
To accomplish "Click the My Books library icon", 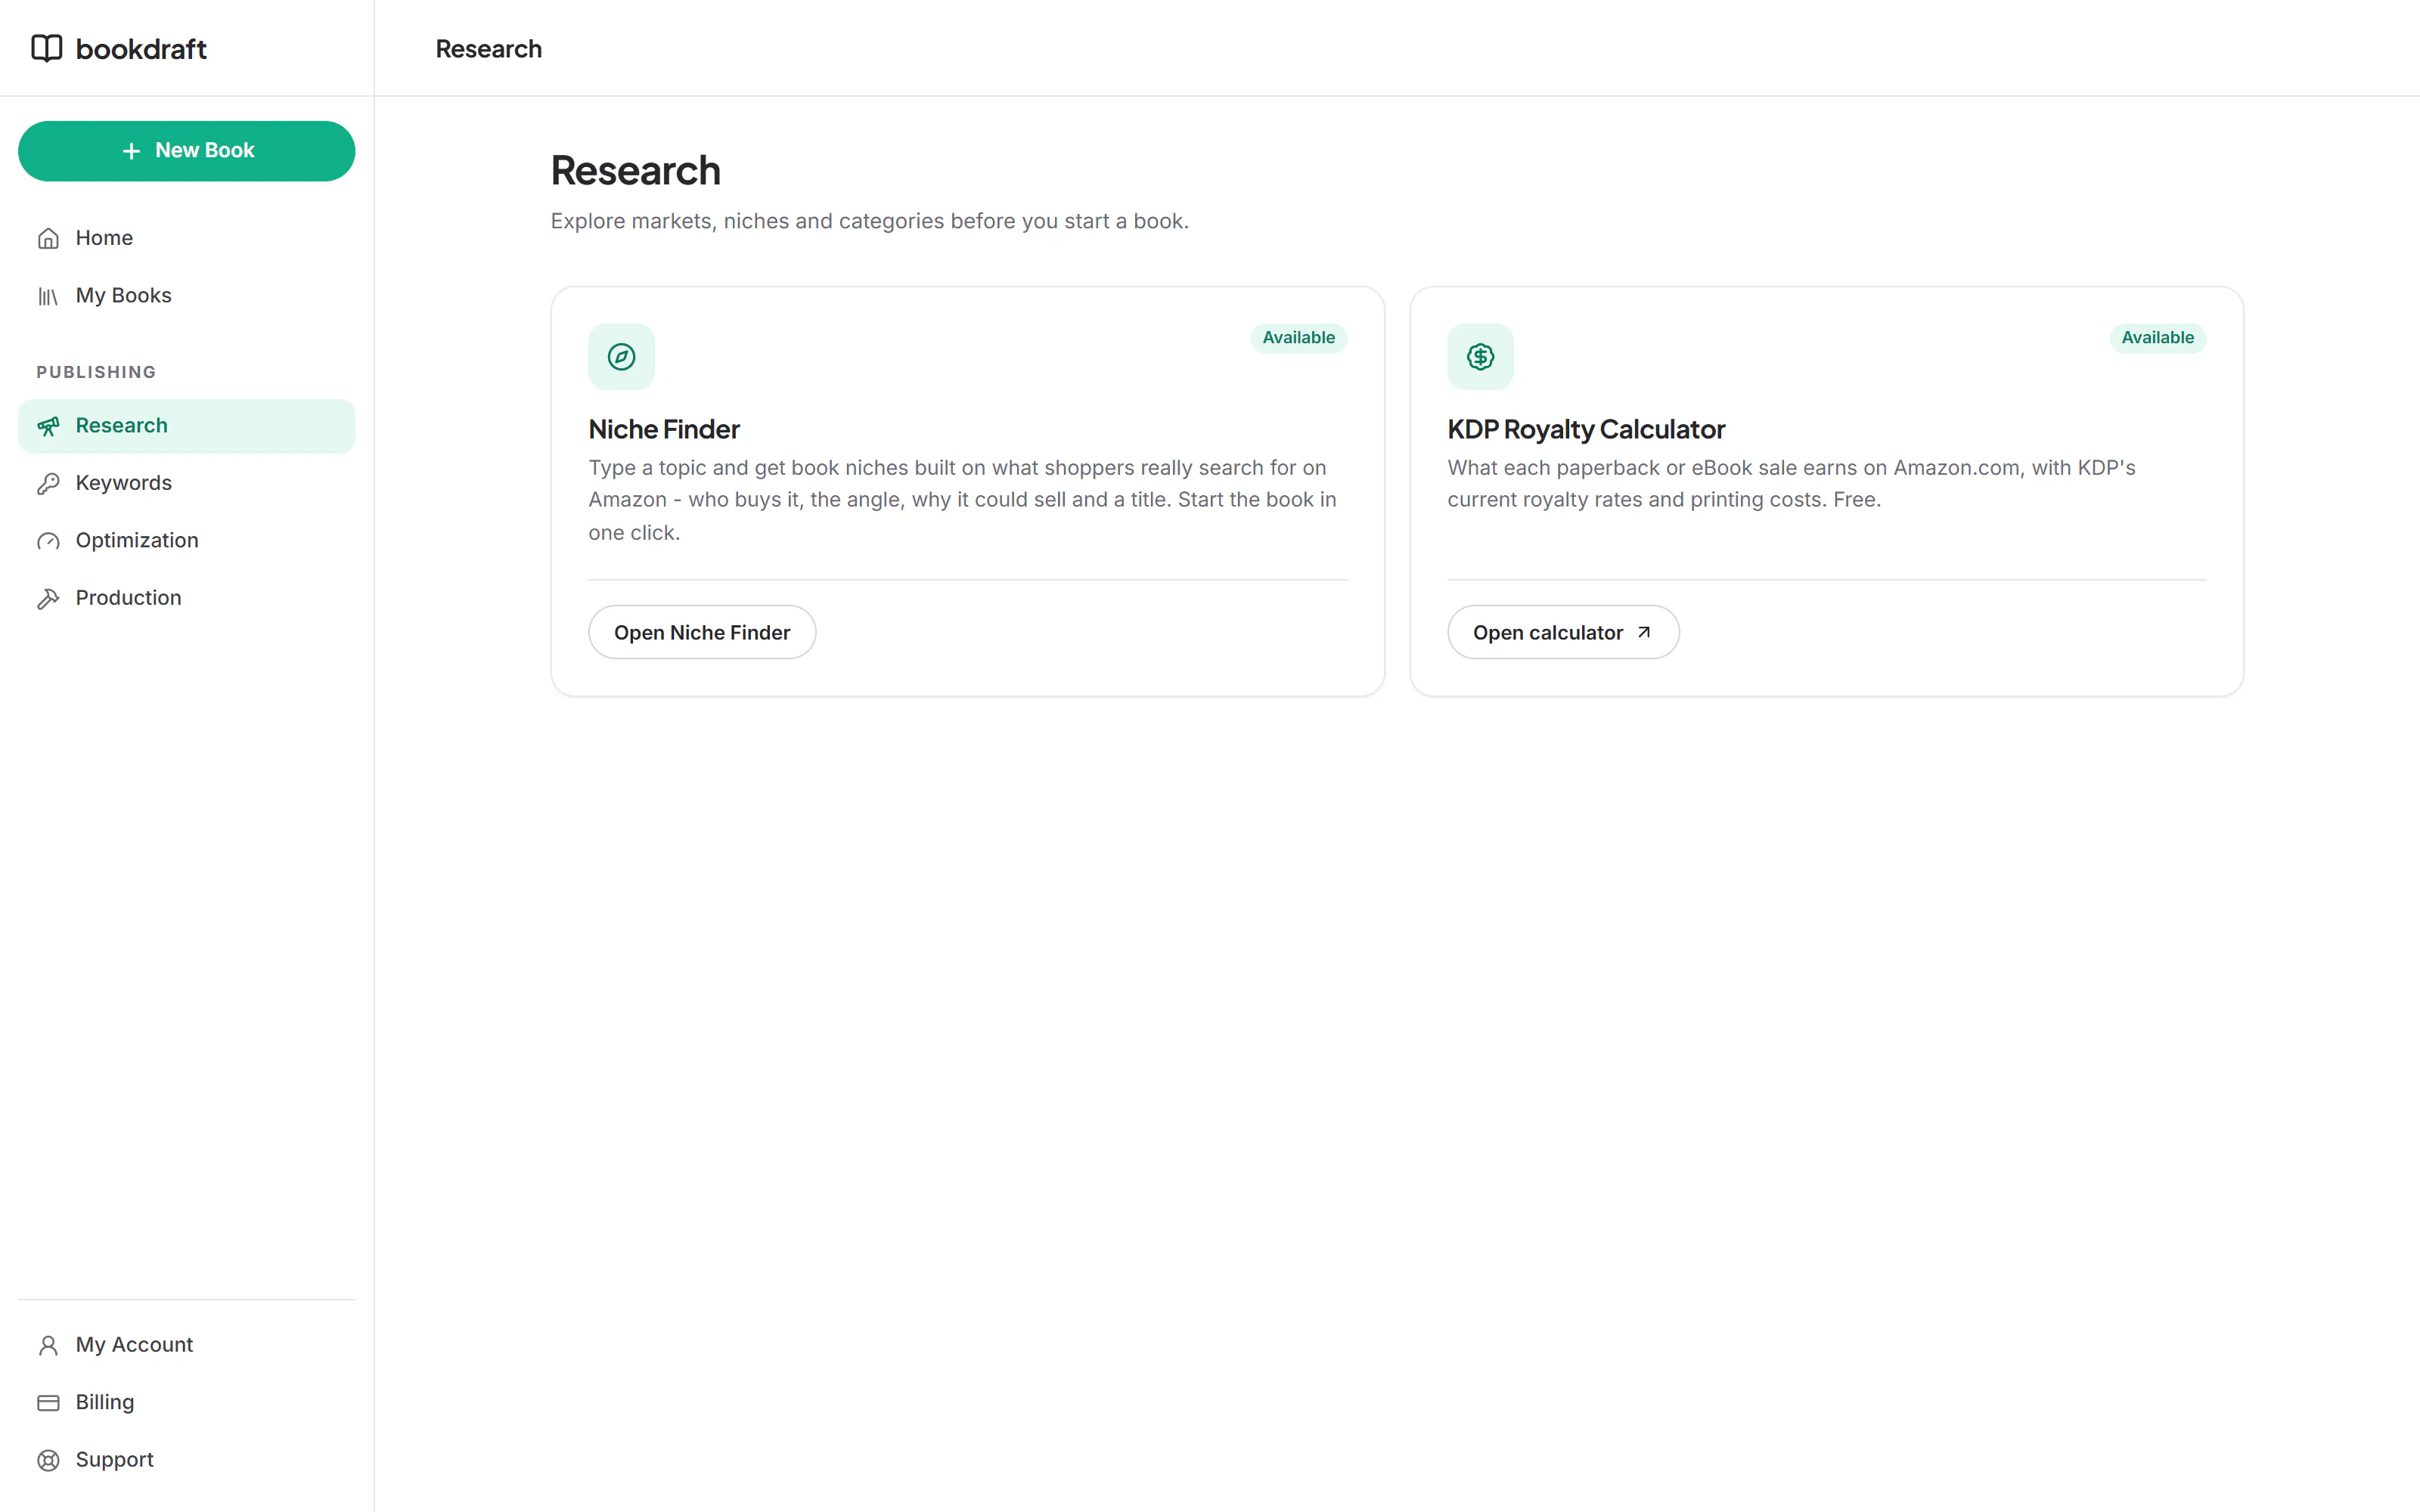I will (48, 296).
